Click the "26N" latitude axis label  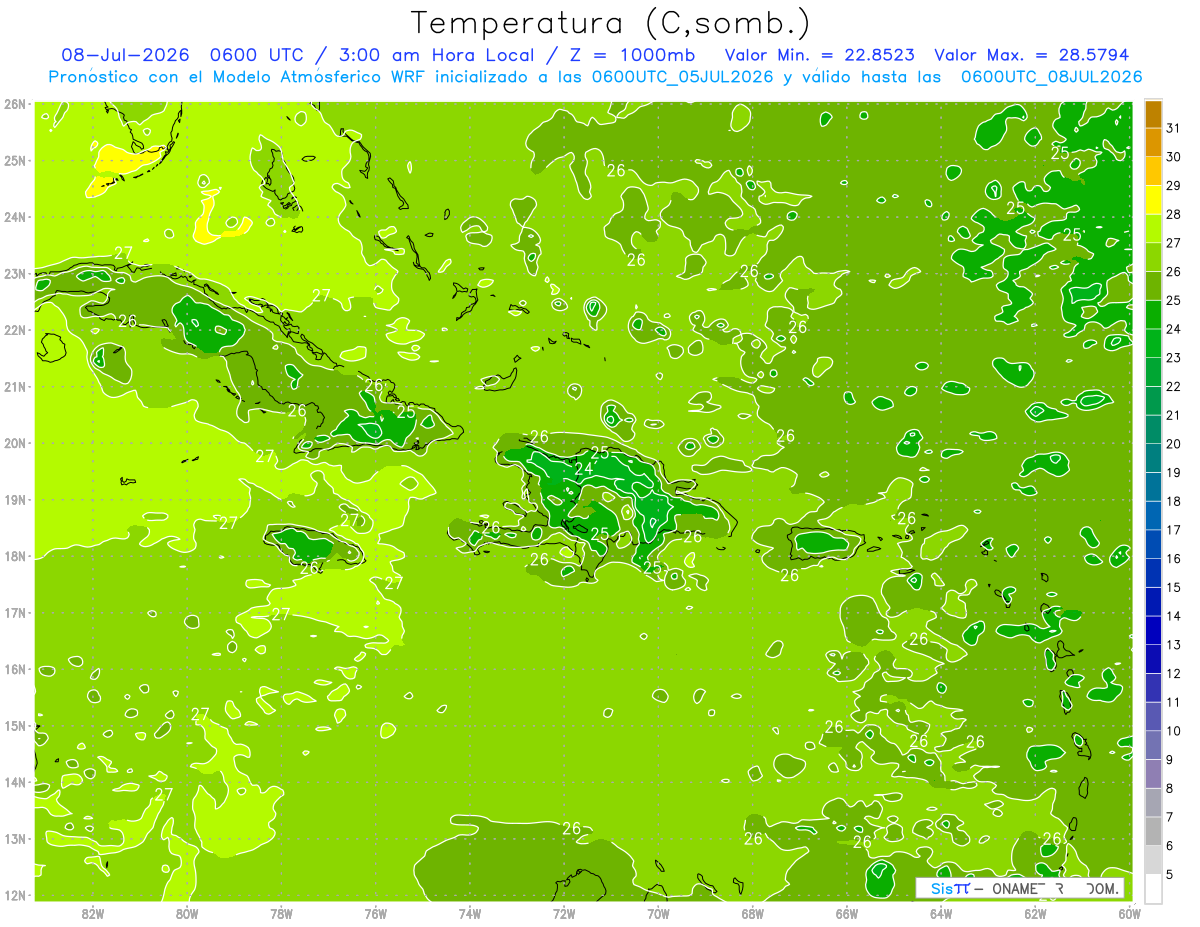(x=14, y=104)
